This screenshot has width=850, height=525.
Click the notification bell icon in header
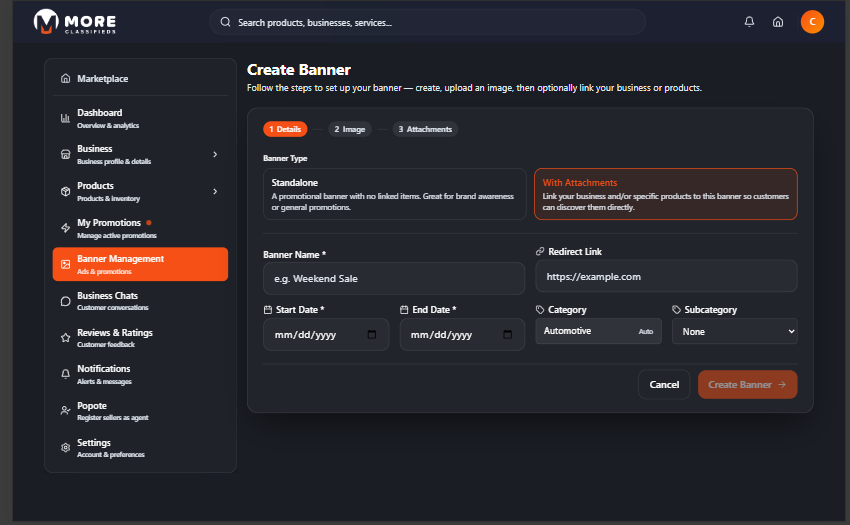tap(749, 22)
